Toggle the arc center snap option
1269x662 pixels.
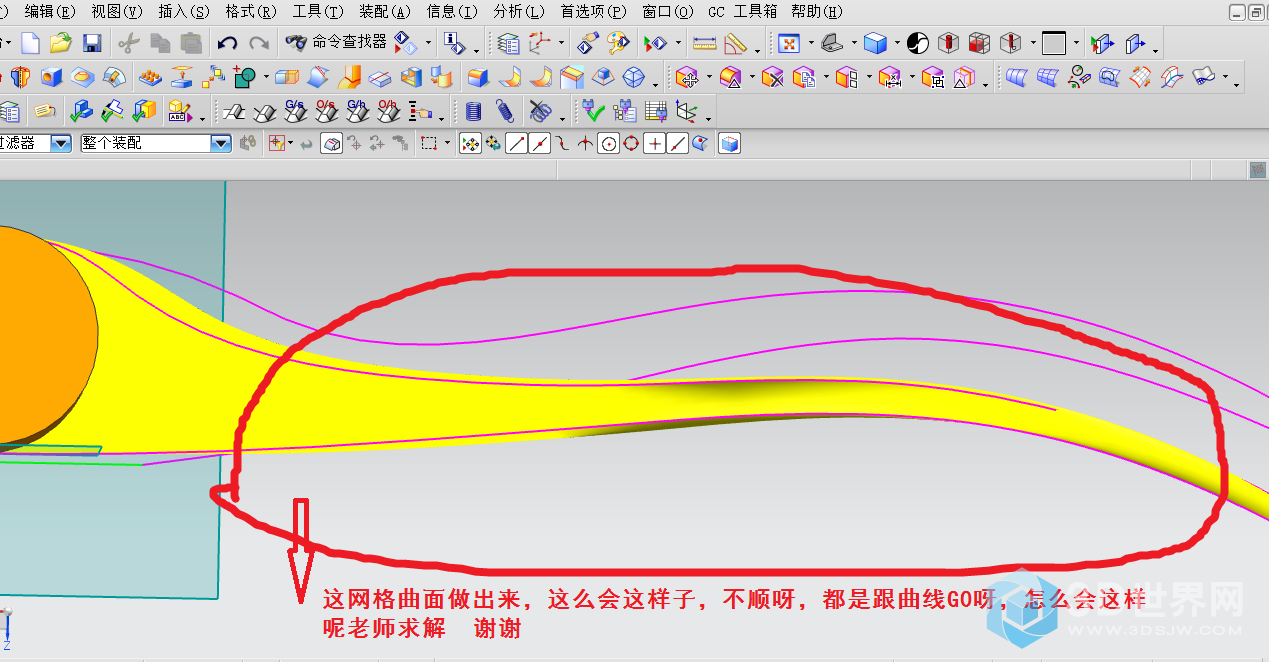pos(608,143)
